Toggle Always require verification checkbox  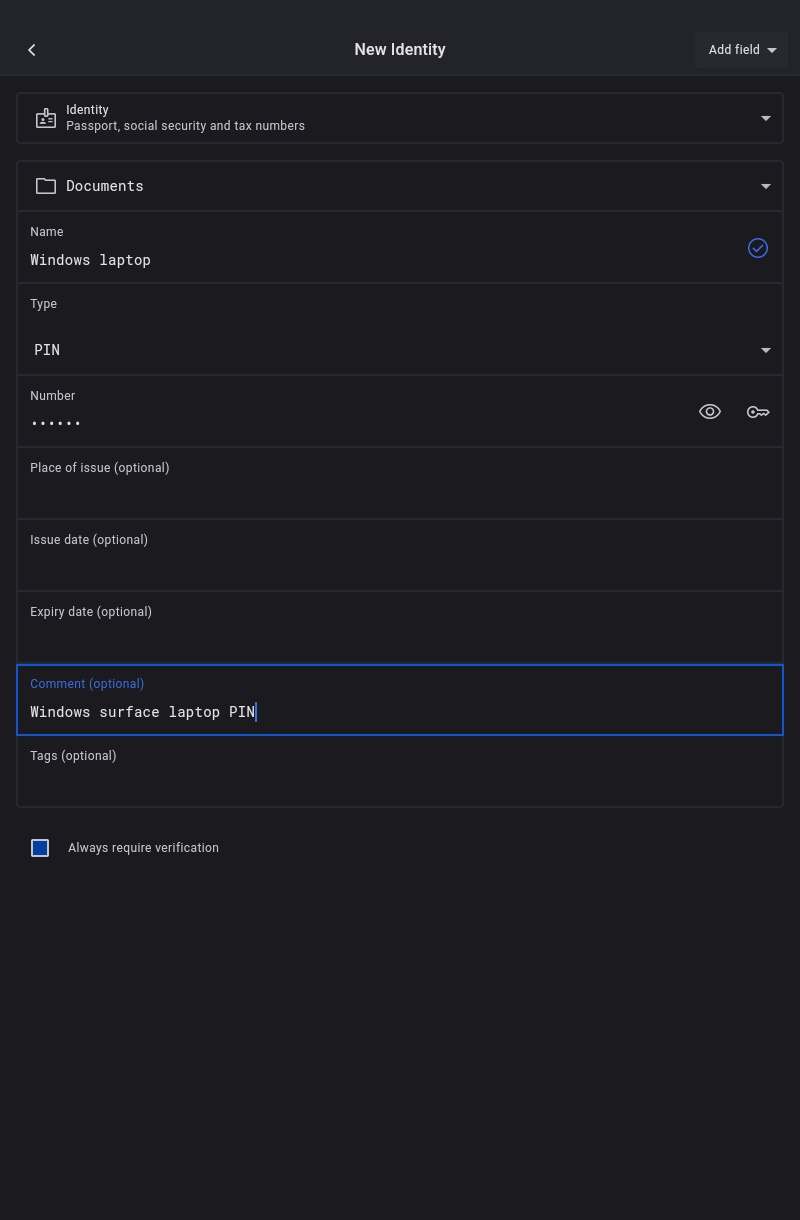[x=40, y=848]
